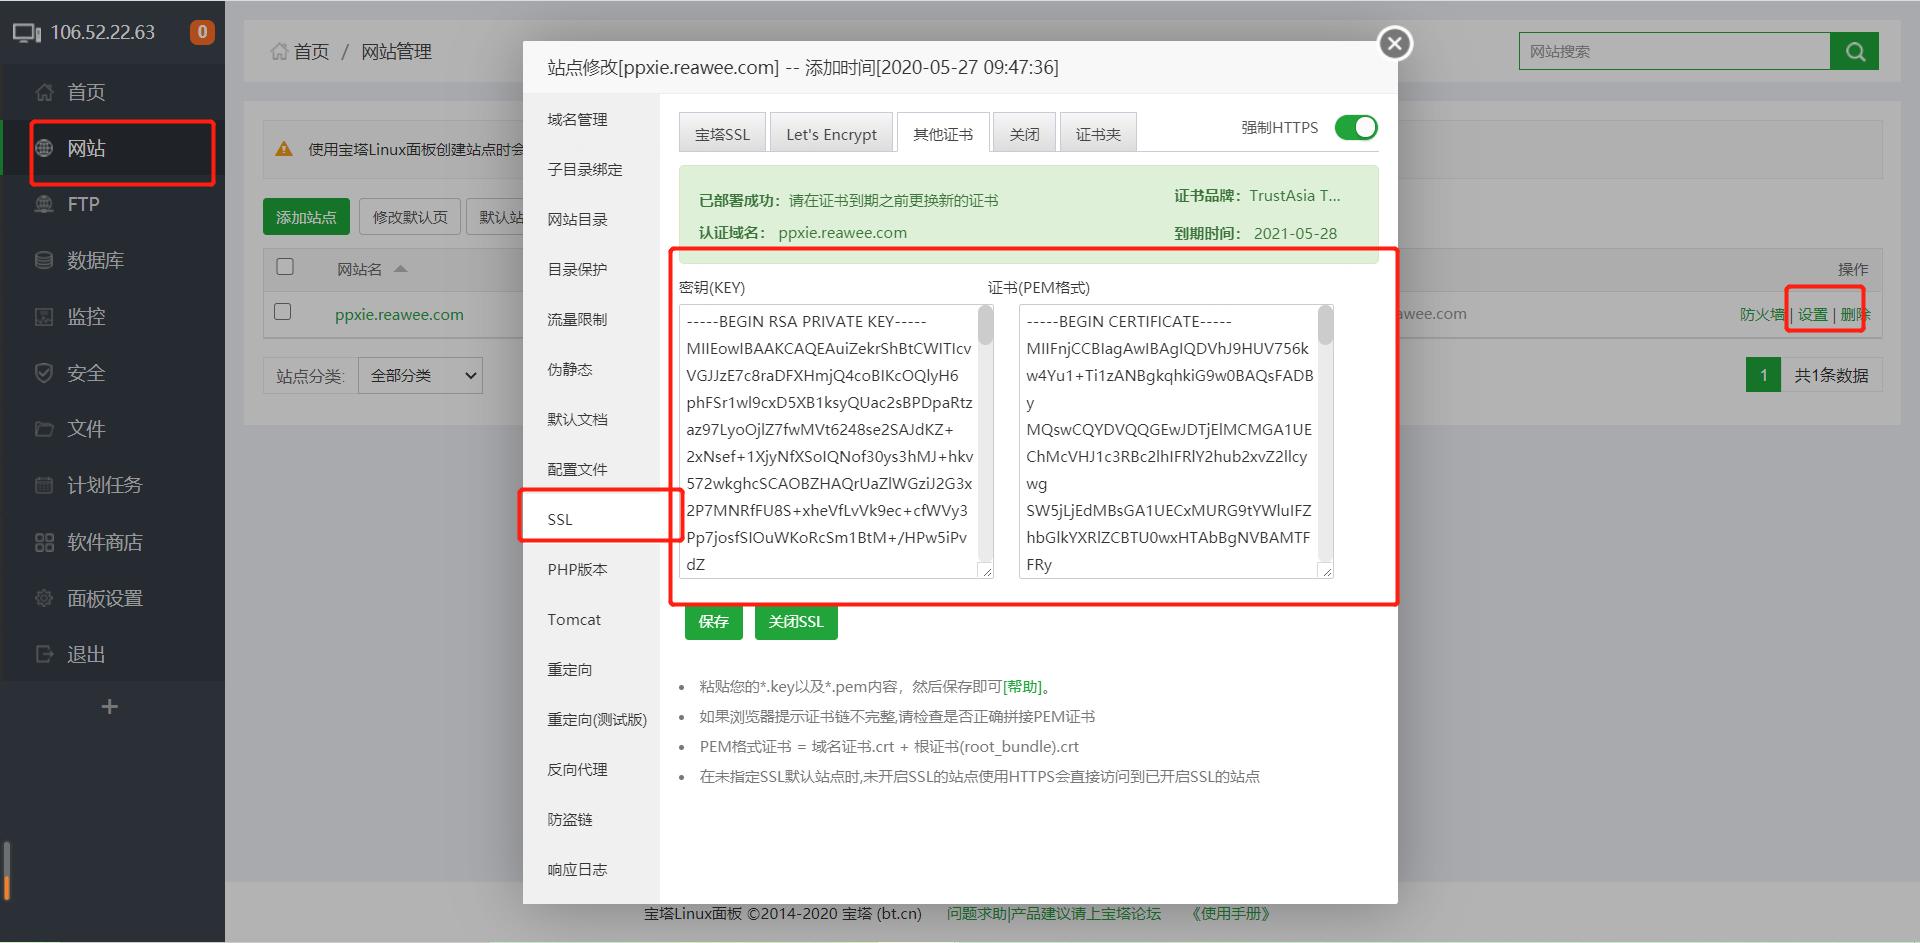Open the software store grid icon

[x=44, y=542]
